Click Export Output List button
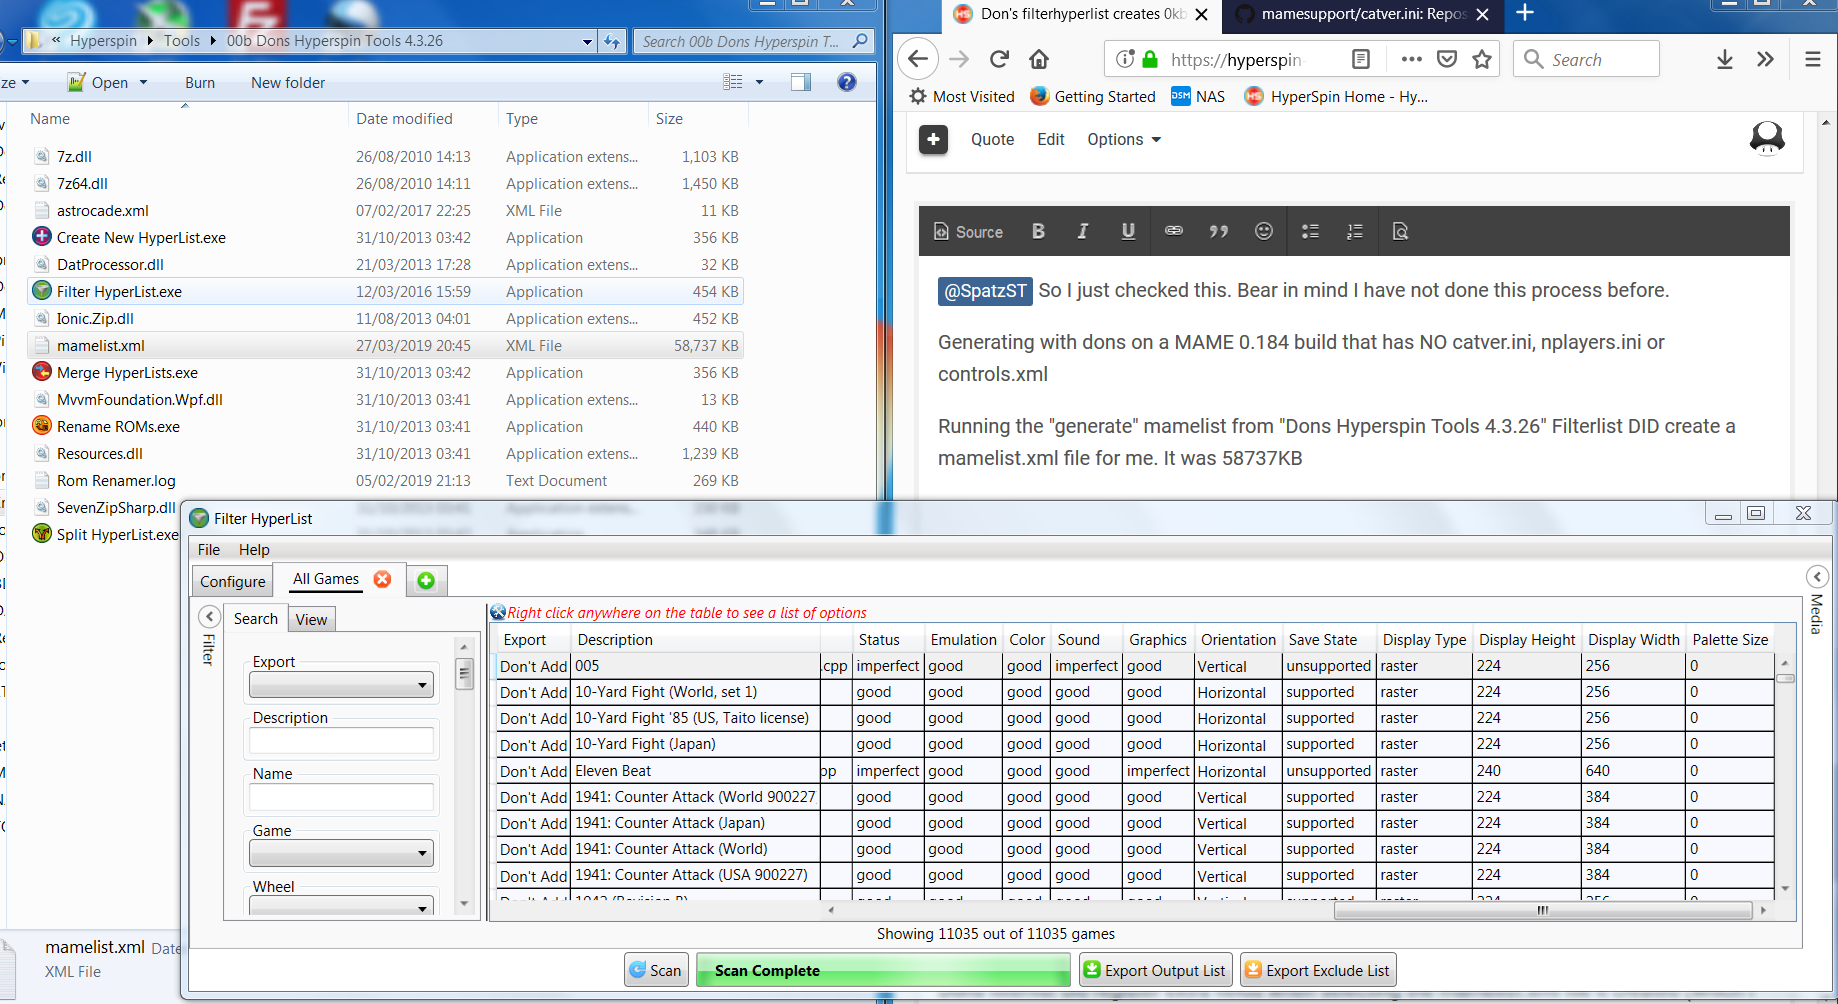This screenshot has height=1004, width=1838. point(1155,970)
